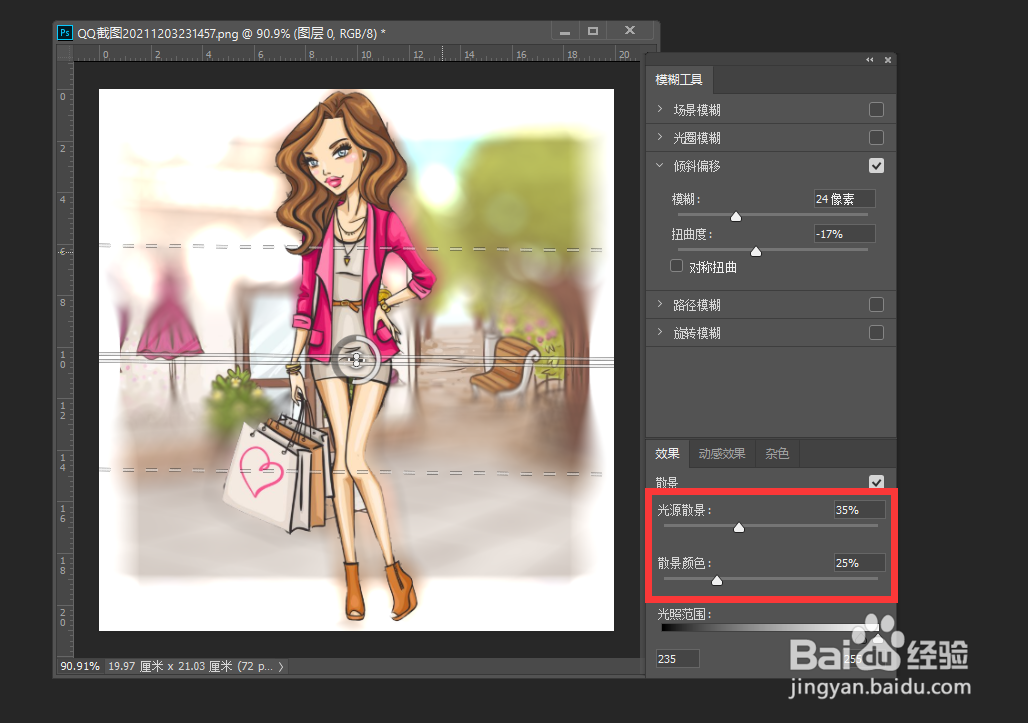Switch to the 杂色 tab
Viewport: 1028px width, 723px height.
[777, 454]
